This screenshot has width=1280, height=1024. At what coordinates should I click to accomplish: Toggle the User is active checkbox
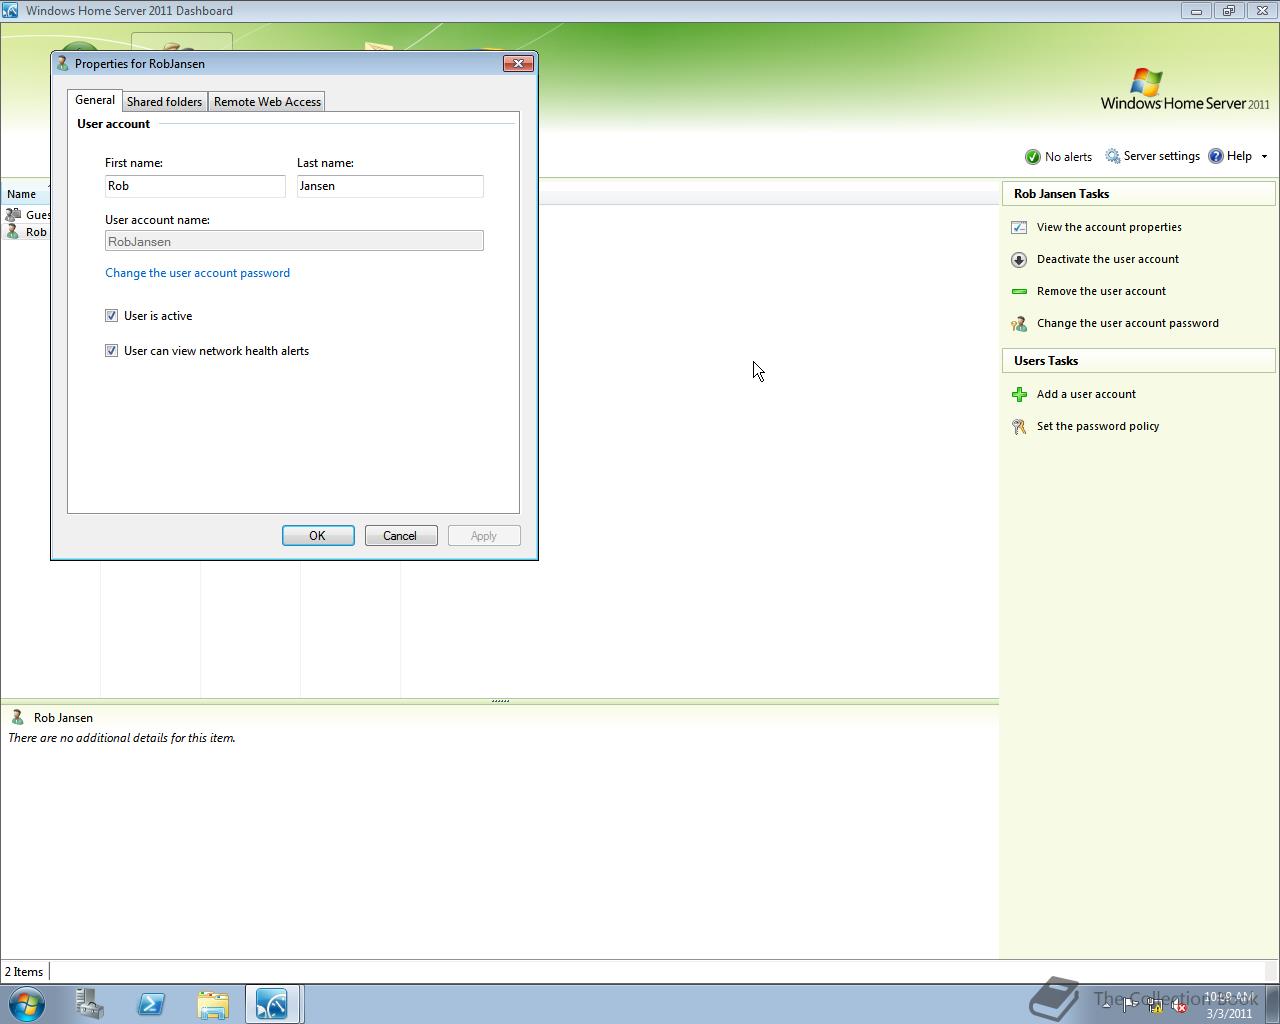111,315
